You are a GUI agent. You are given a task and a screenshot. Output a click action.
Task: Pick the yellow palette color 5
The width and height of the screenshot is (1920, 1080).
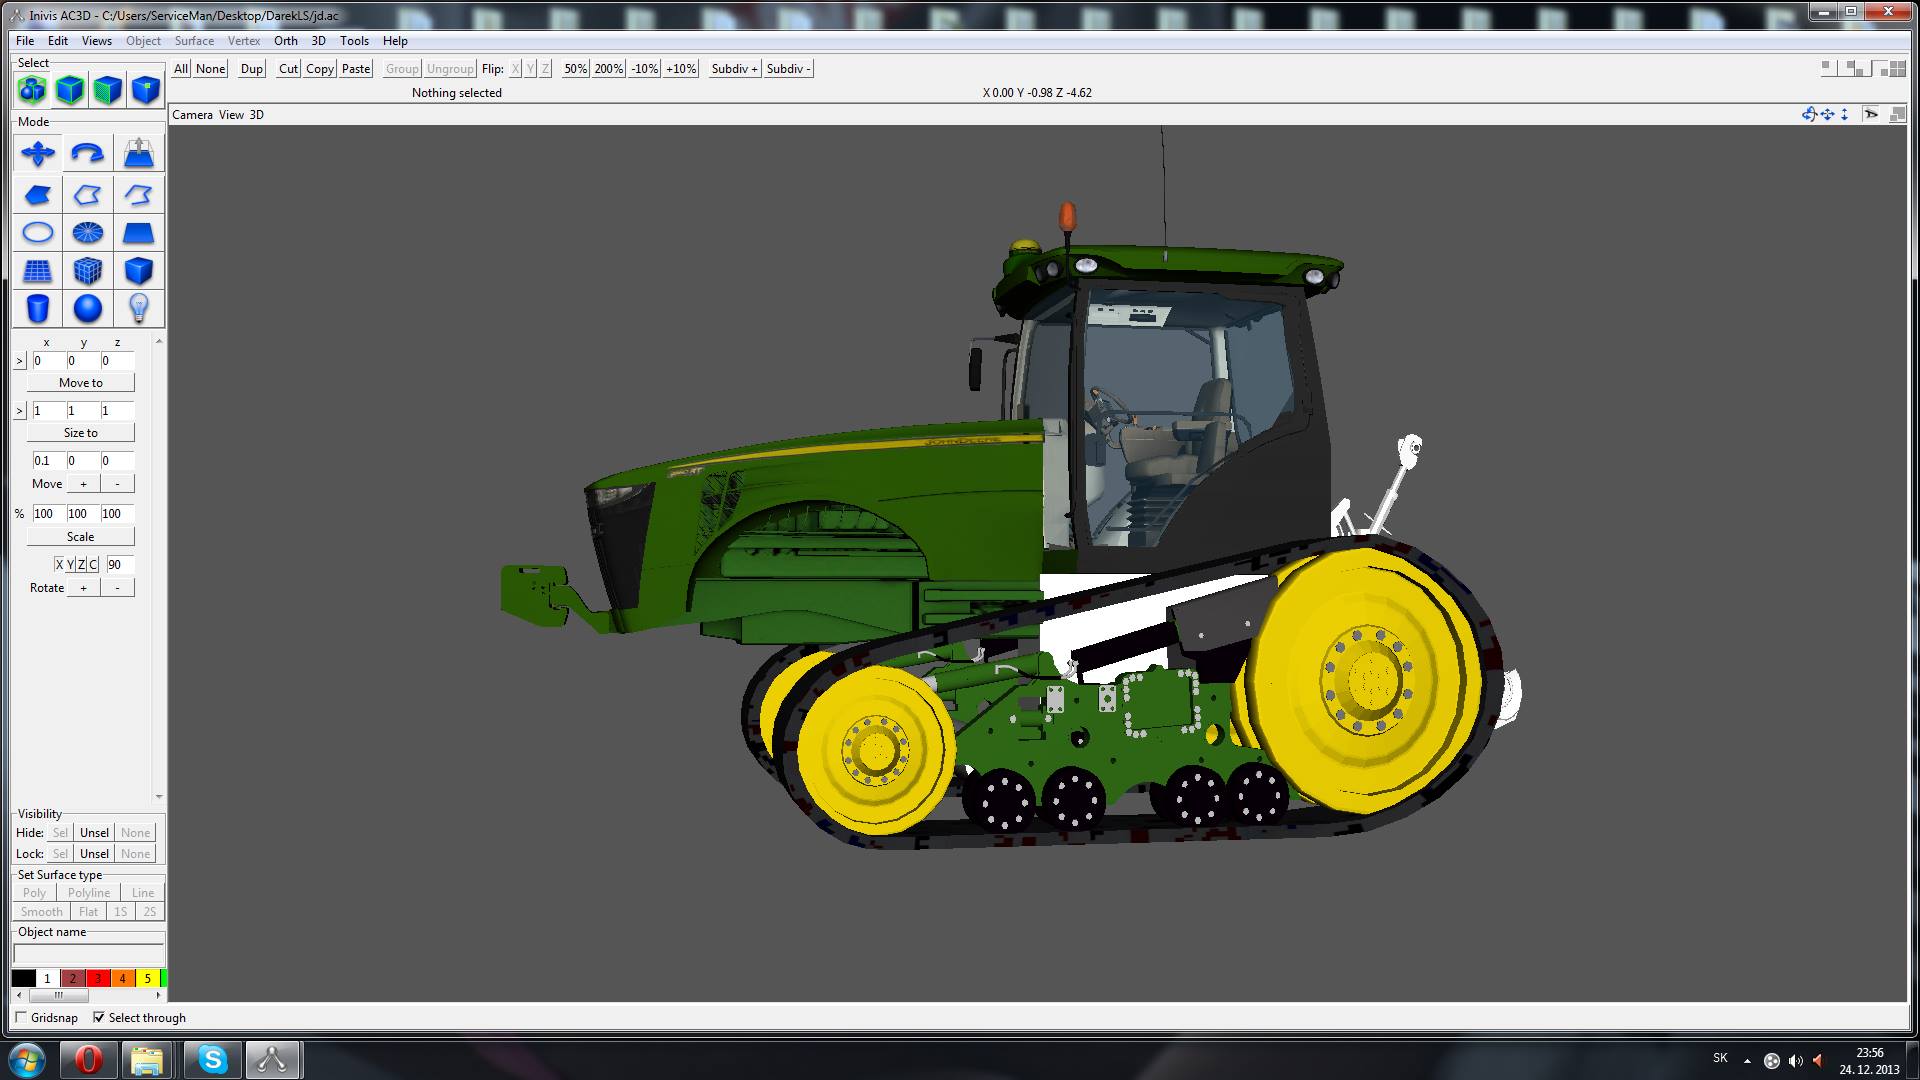(x=147, y=978)
